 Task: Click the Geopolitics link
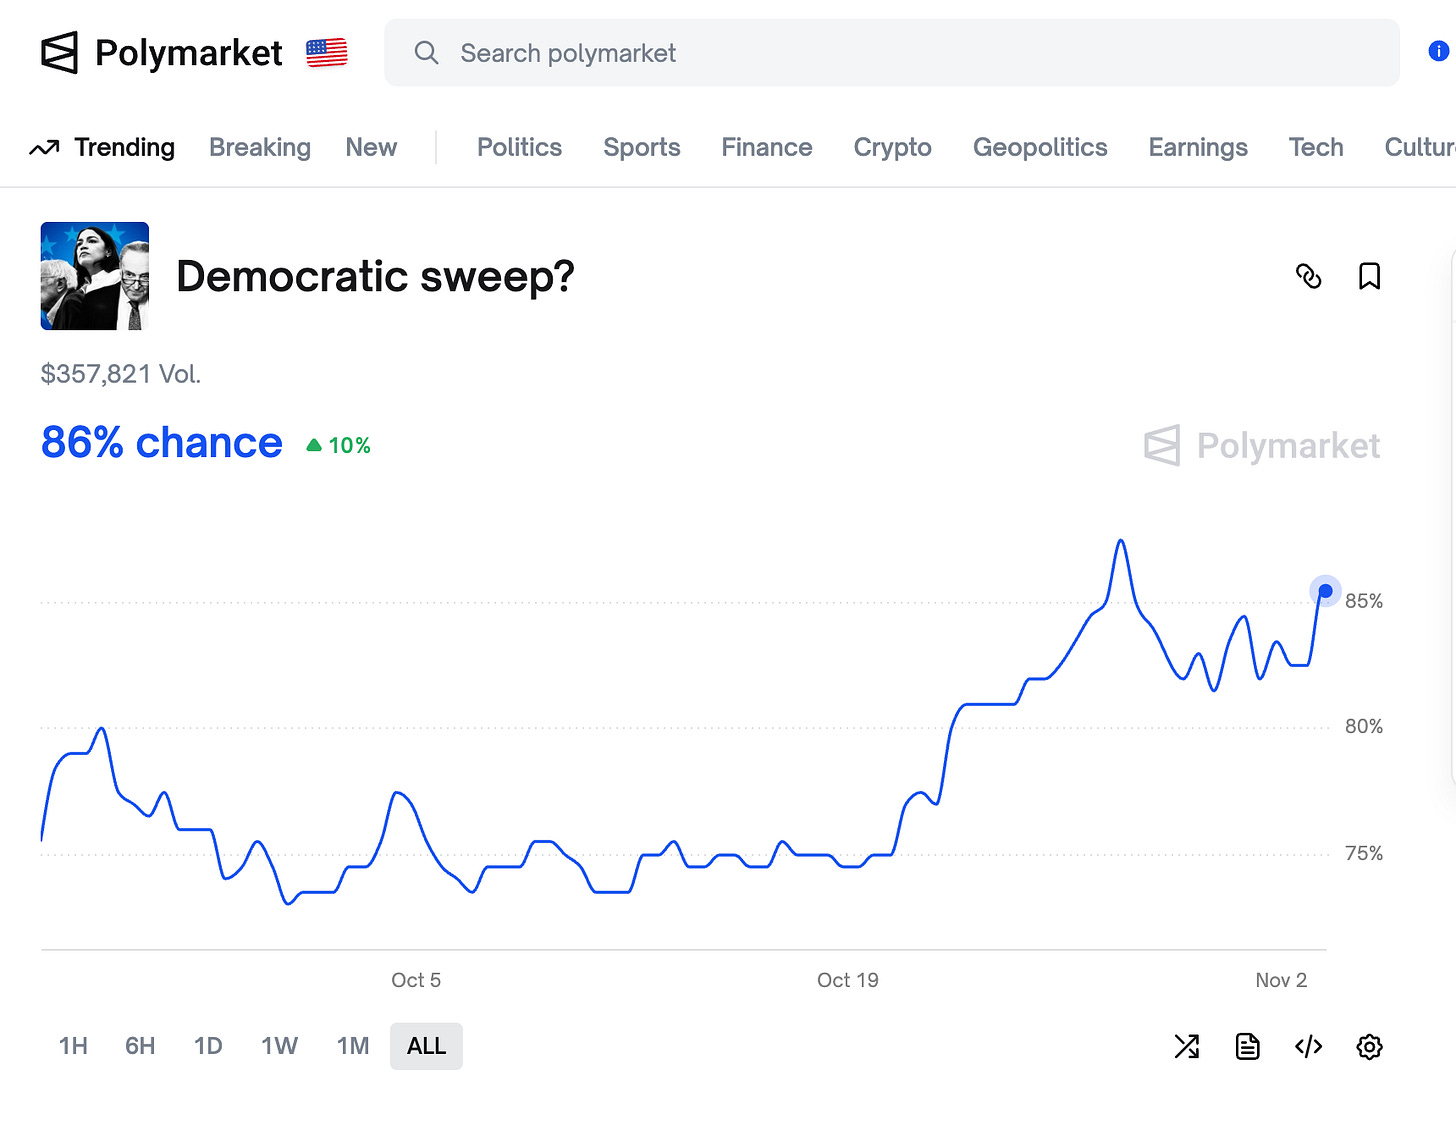(x=1040, y=147)
